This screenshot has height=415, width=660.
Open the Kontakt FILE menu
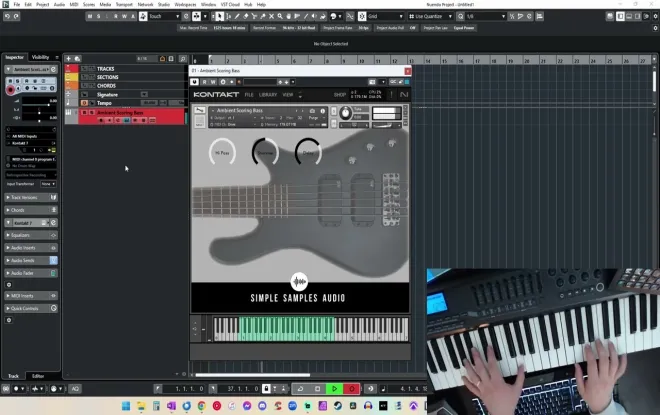(249, 95)
